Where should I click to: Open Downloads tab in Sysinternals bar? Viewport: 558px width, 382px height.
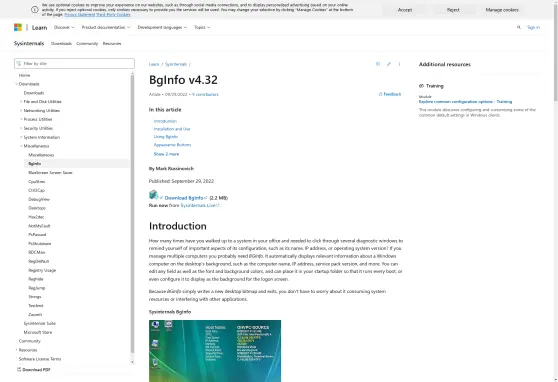tap(61, 43)
